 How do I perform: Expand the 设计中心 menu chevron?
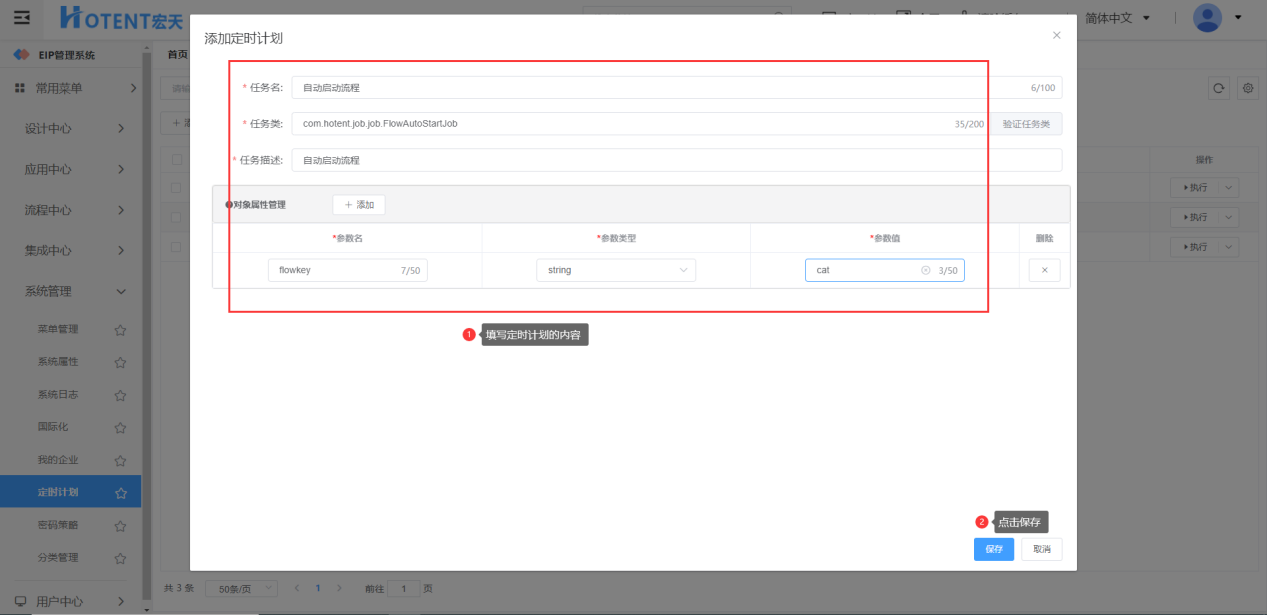click(120, 129)
